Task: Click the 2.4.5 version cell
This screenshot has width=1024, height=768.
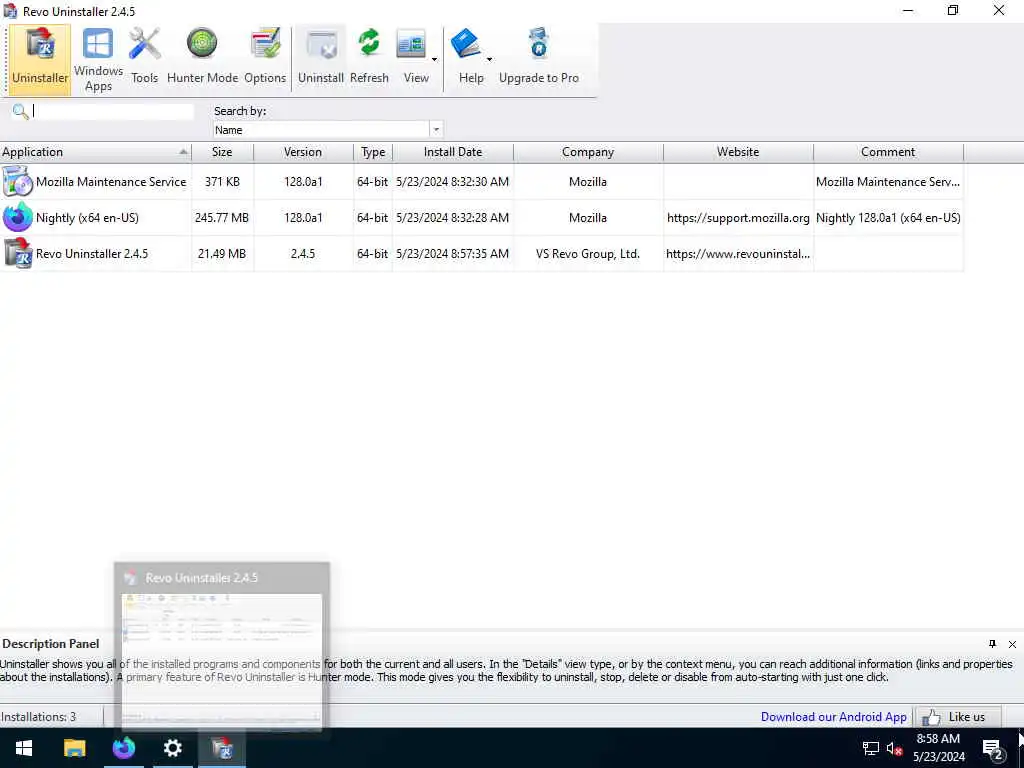Action: pos(303,253)
